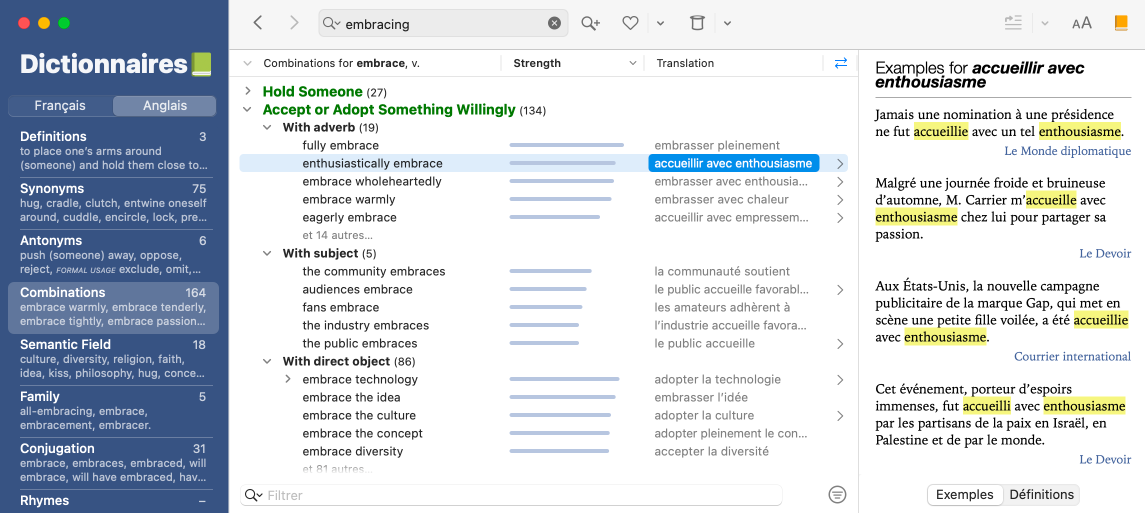Collapse the With adverb section
The width and height of the screenshot is (1145, 513).
[x=268, y=128]
